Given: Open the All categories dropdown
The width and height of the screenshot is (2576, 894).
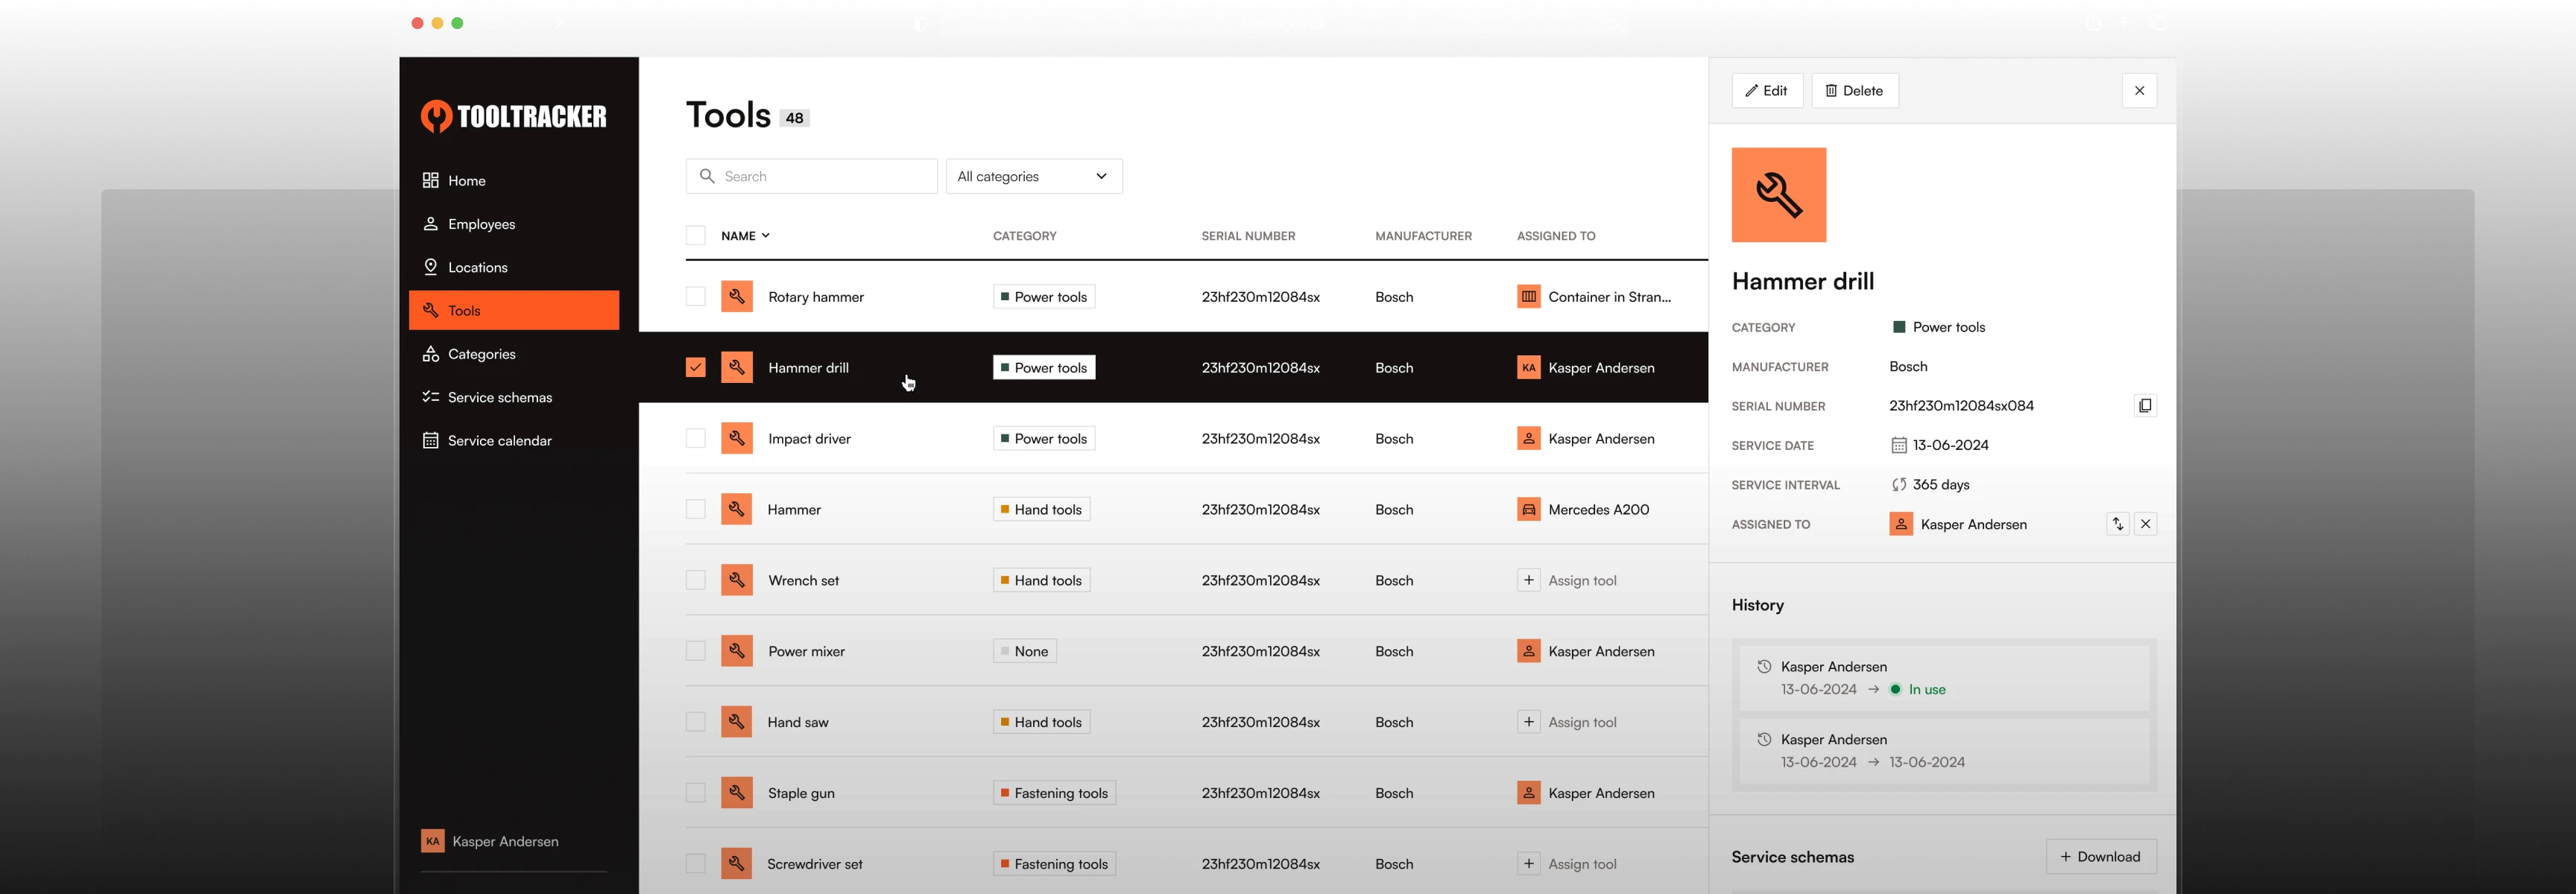Looking at the screenshot, I should click(x=1033, y=177).
